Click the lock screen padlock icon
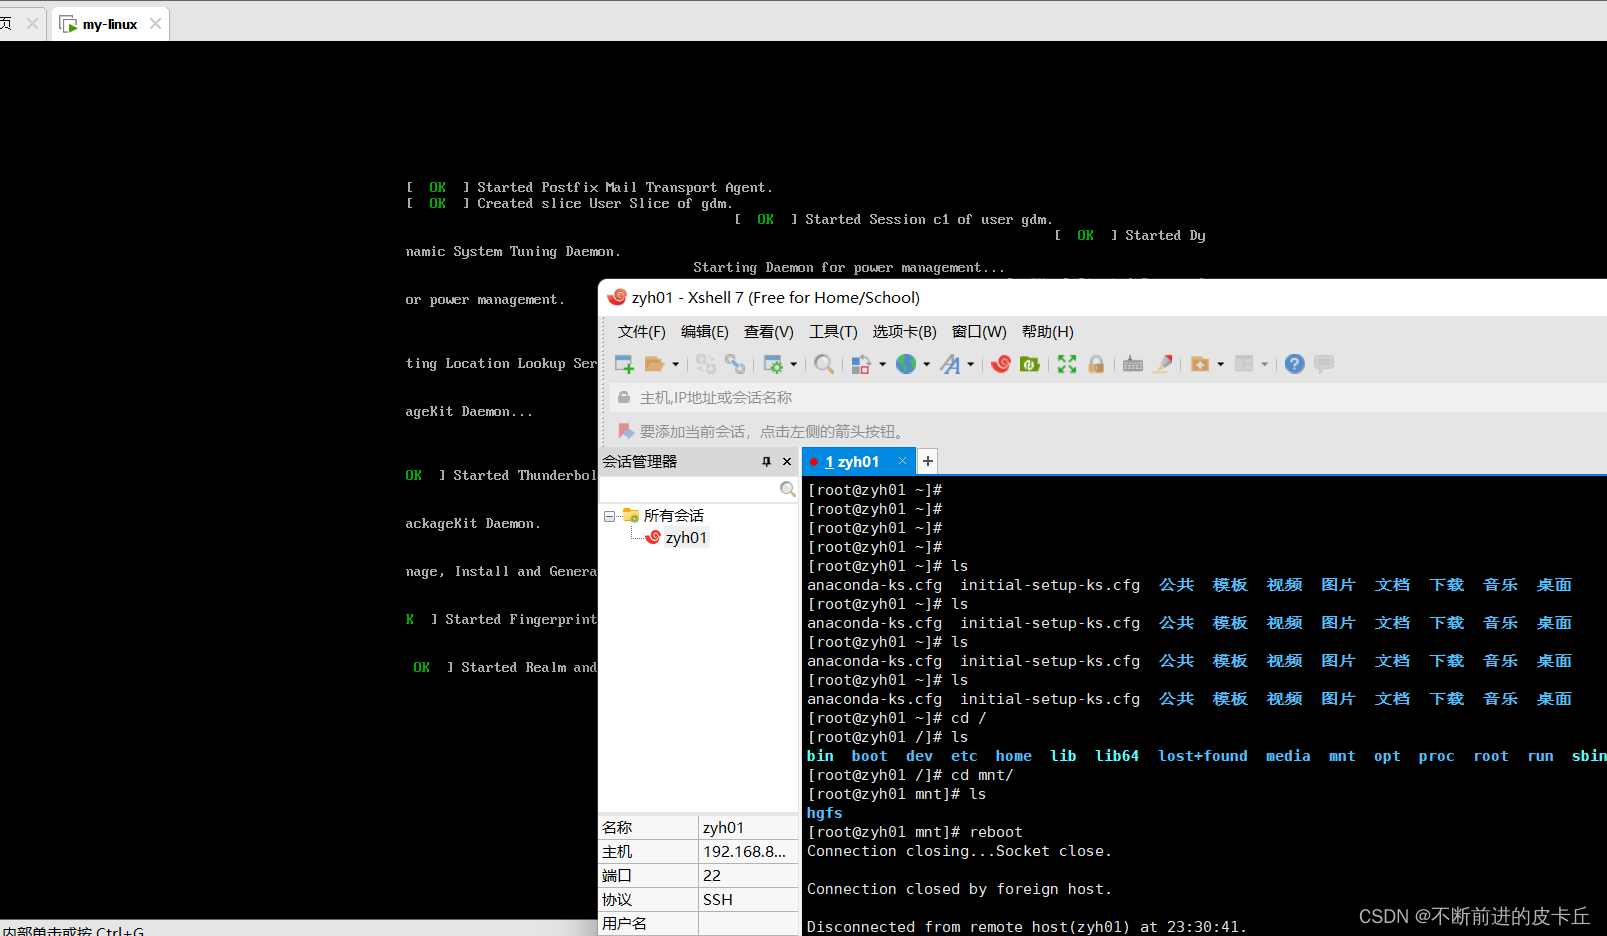1607x936 pixels. [1096, 364]
